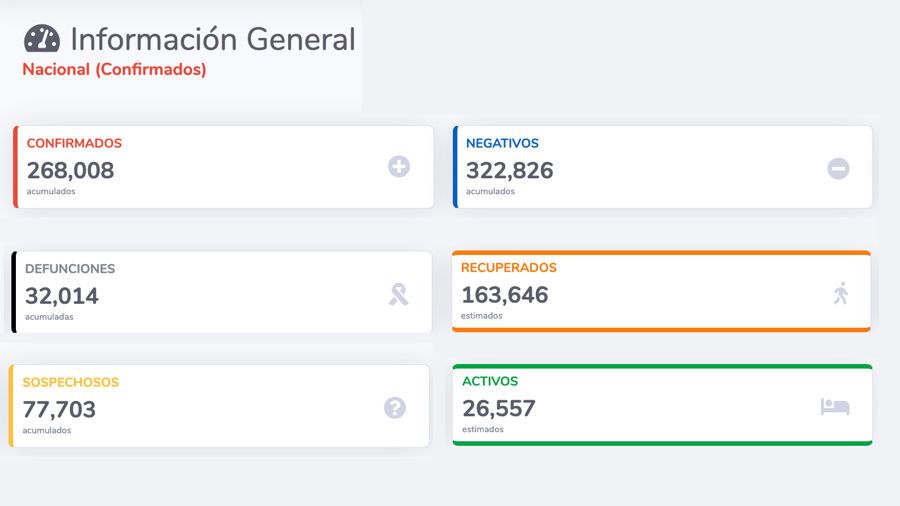
Task: Open the RECUPERADOS card label
Action: [509, 268]
